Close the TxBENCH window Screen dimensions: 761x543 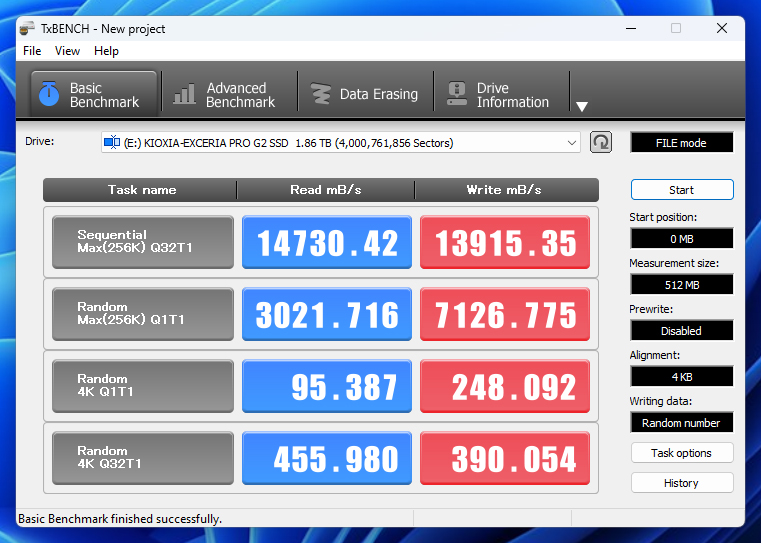pyautogui.click(x=722, y=29)
